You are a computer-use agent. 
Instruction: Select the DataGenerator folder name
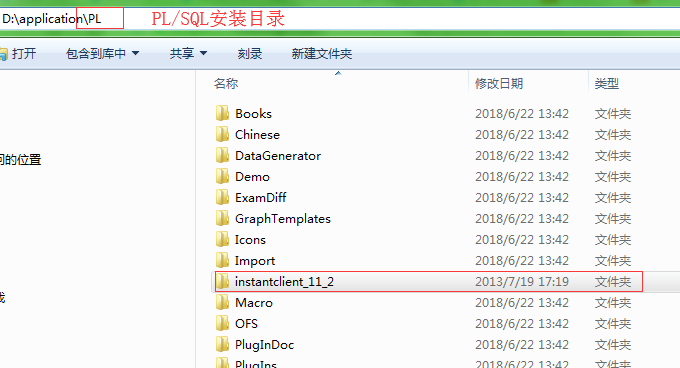pyautogui.click(x=278, y=156)
